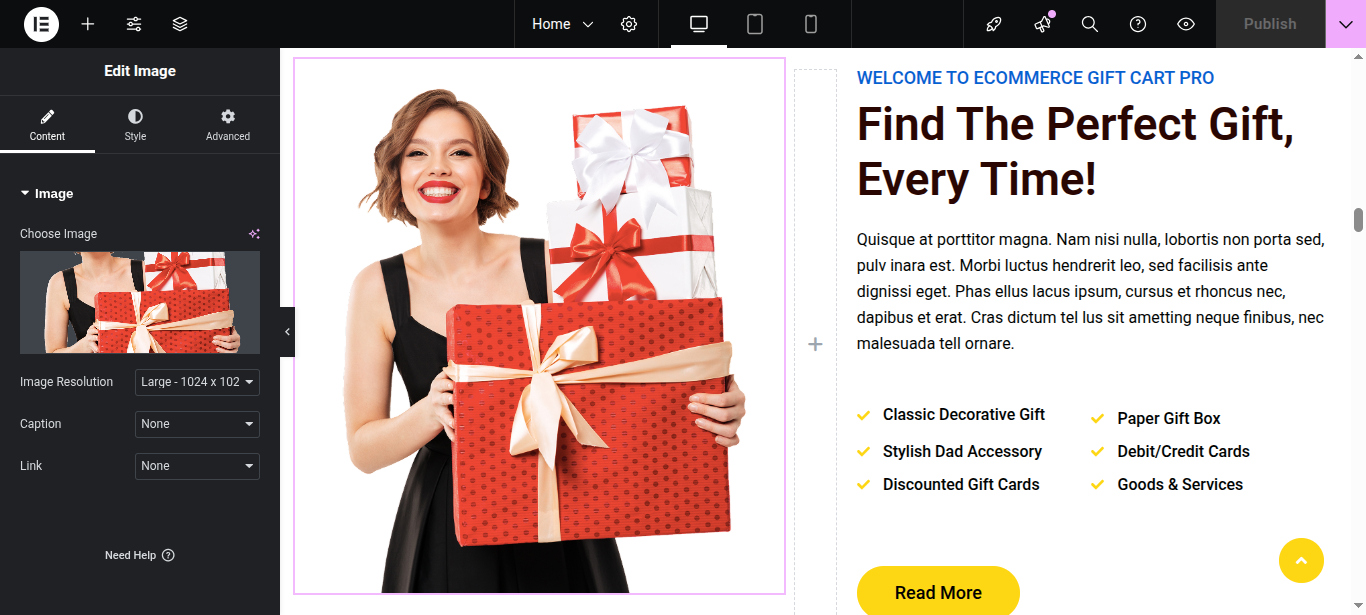The height and width of the screenshot is (615, 1366).
Task: Switch to mobile responsive mode
Action: [x=811, y=24]
